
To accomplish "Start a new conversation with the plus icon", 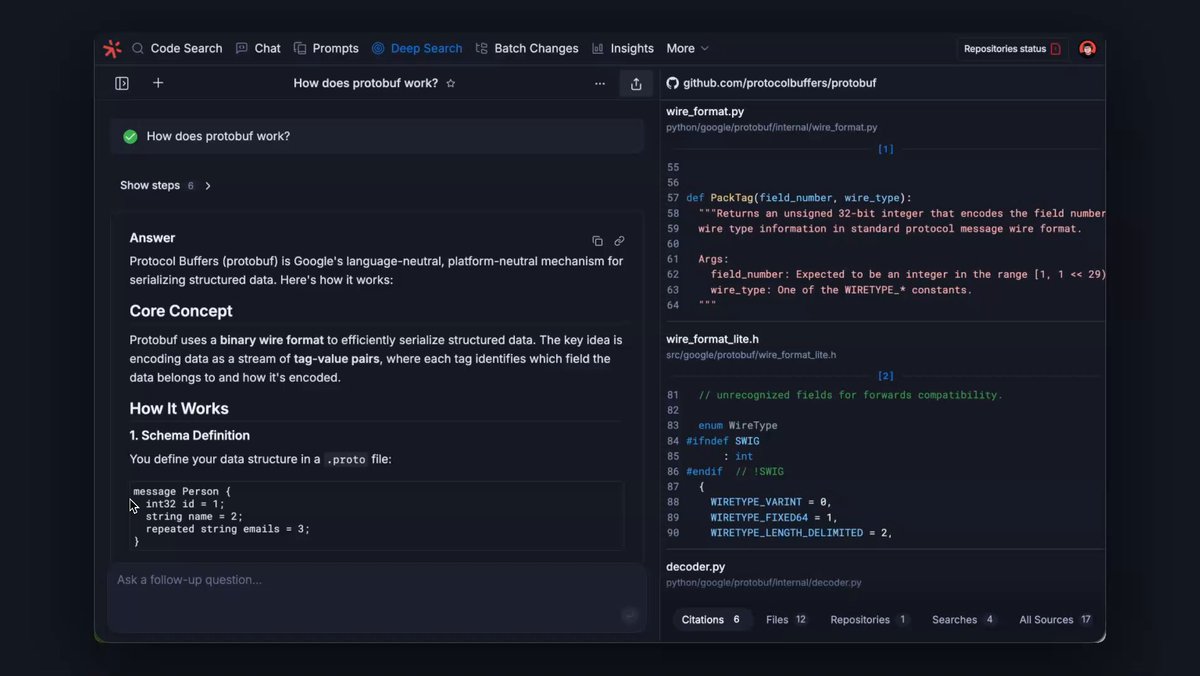I will (x=158, y=83).
